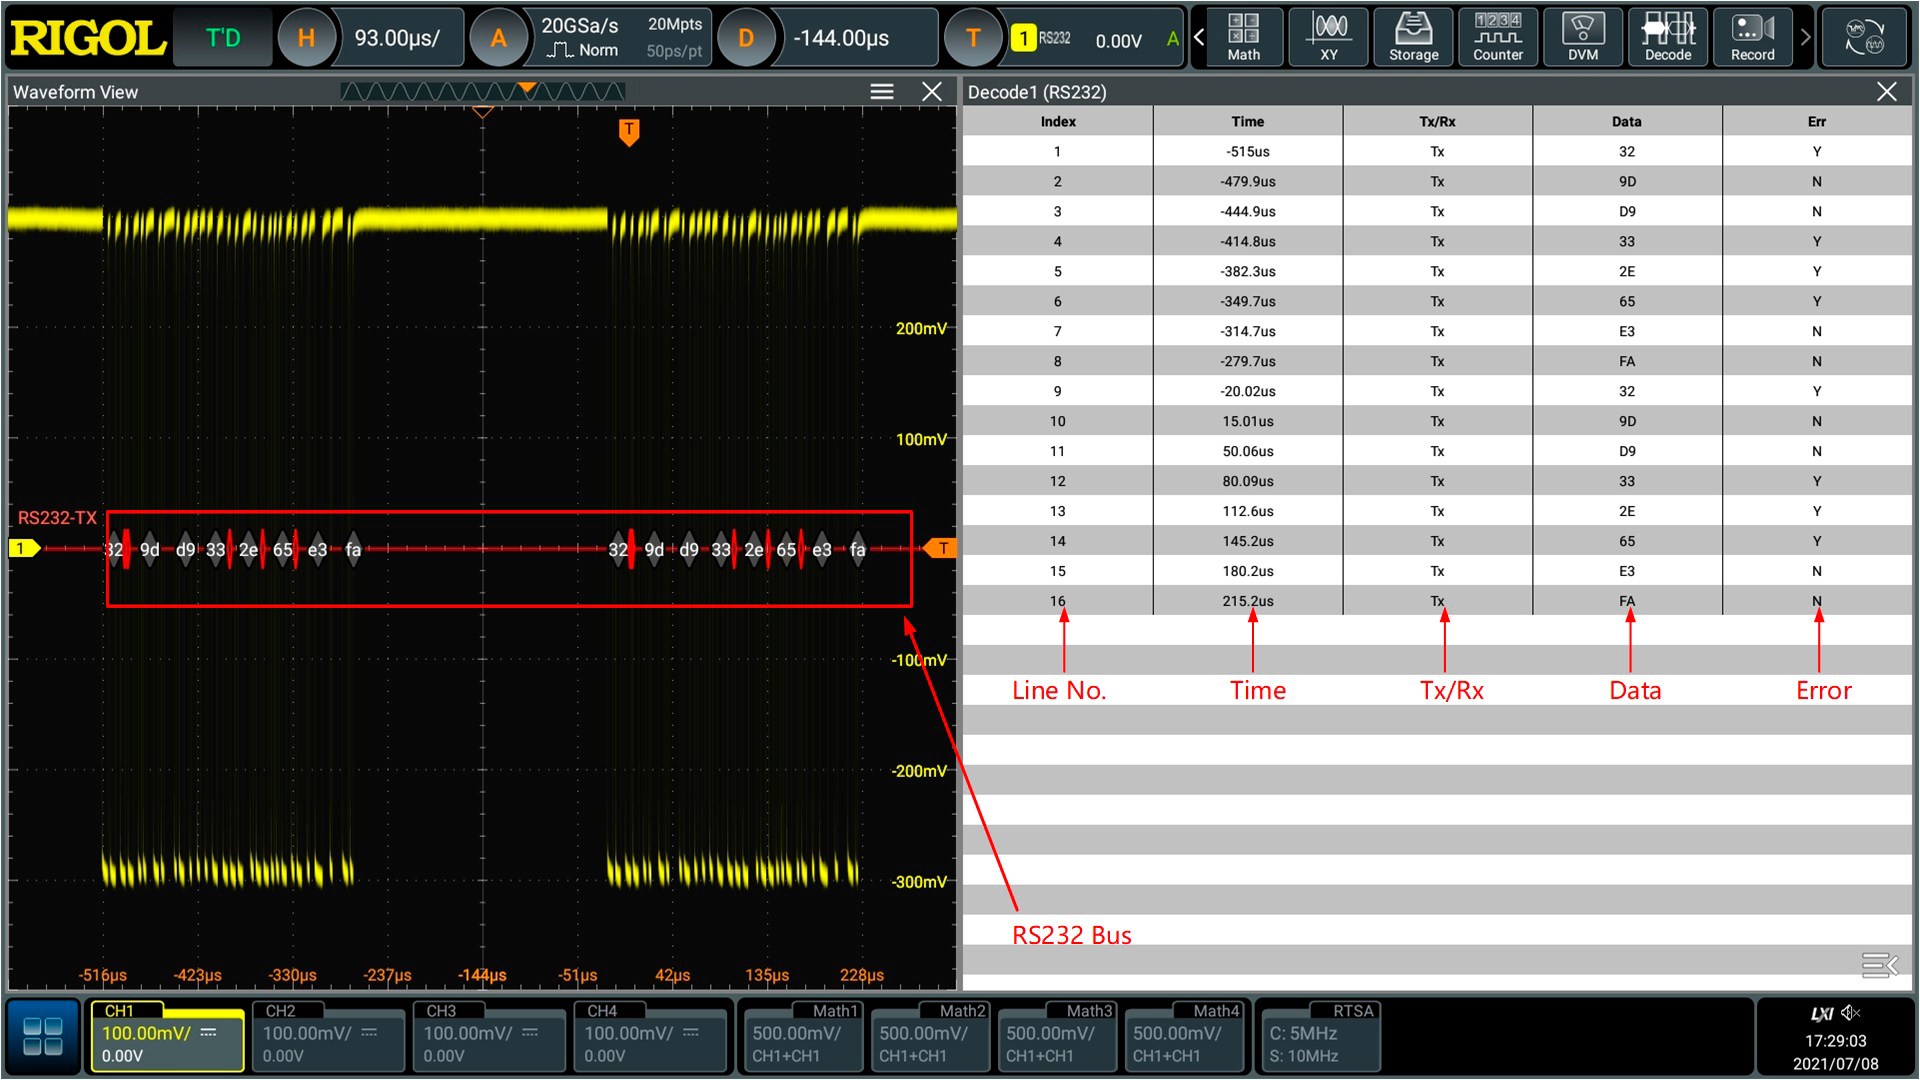Open the Counter tool
1920x1080 pixels.
point(1497,37)
